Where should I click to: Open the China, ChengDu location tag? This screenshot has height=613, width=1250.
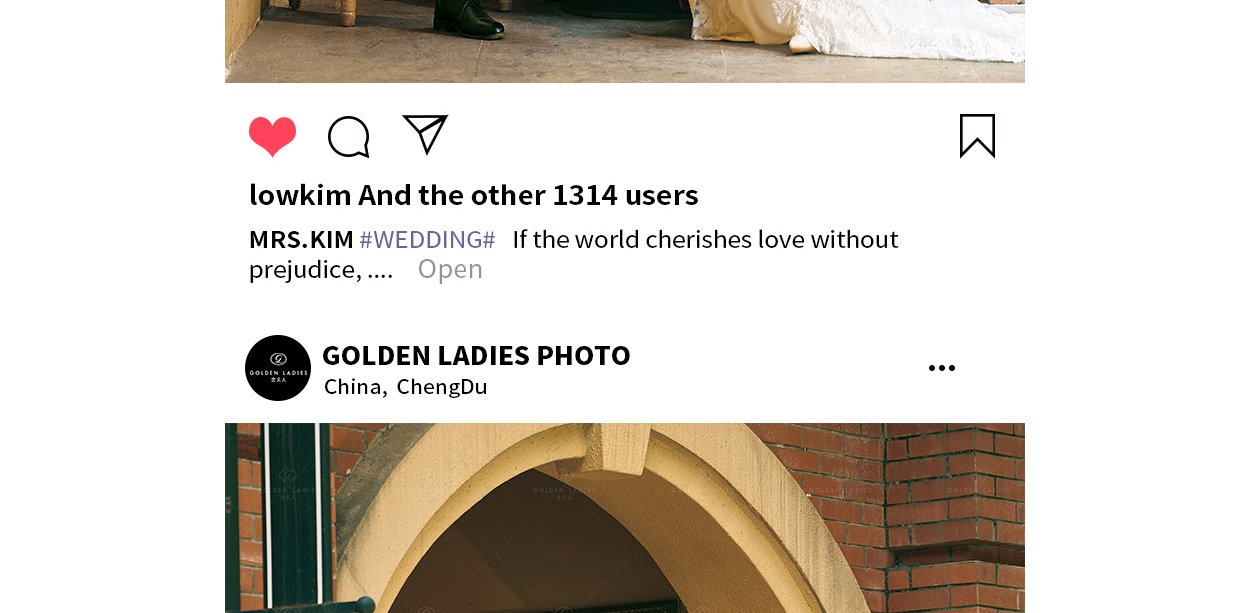406,387
